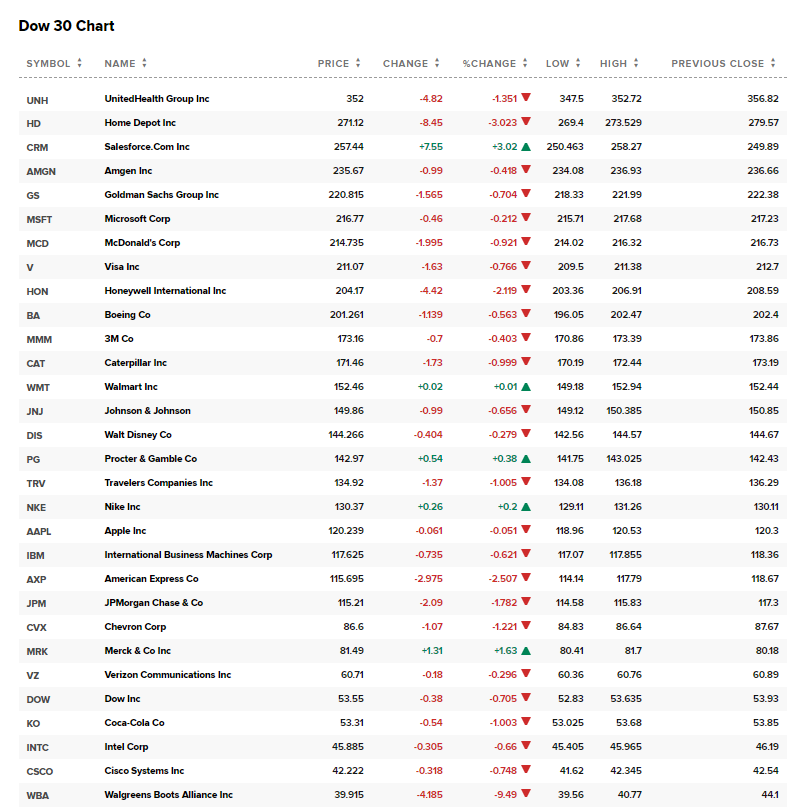The image size is (798, 809).
Task: Open the UNH ticker symbol
Action: click(37, 100)
